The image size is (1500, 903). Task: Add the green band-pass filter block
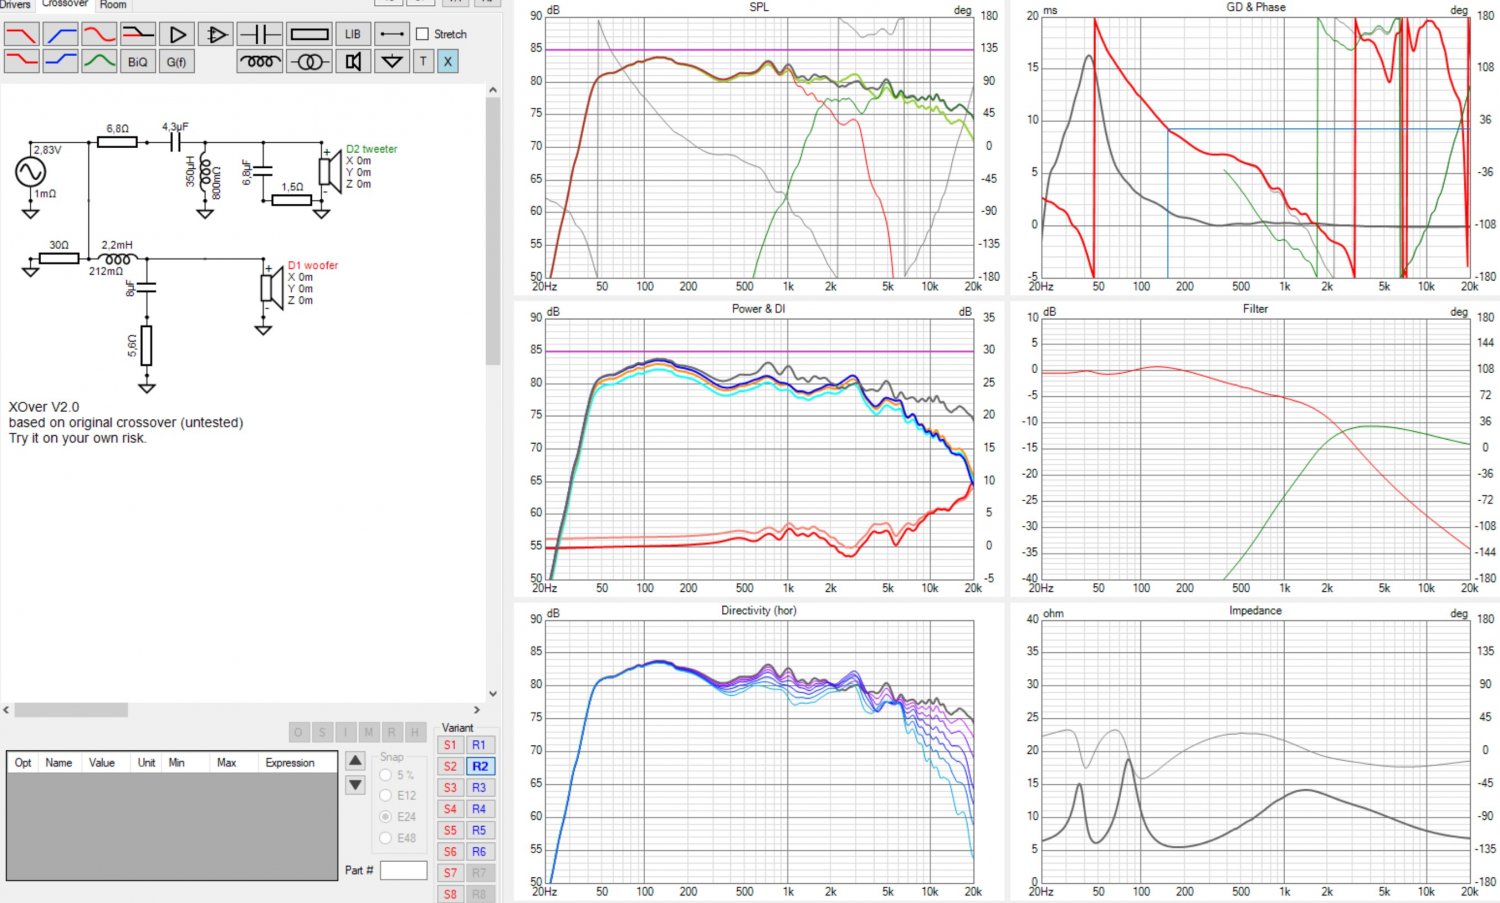[x=99, y=61]
